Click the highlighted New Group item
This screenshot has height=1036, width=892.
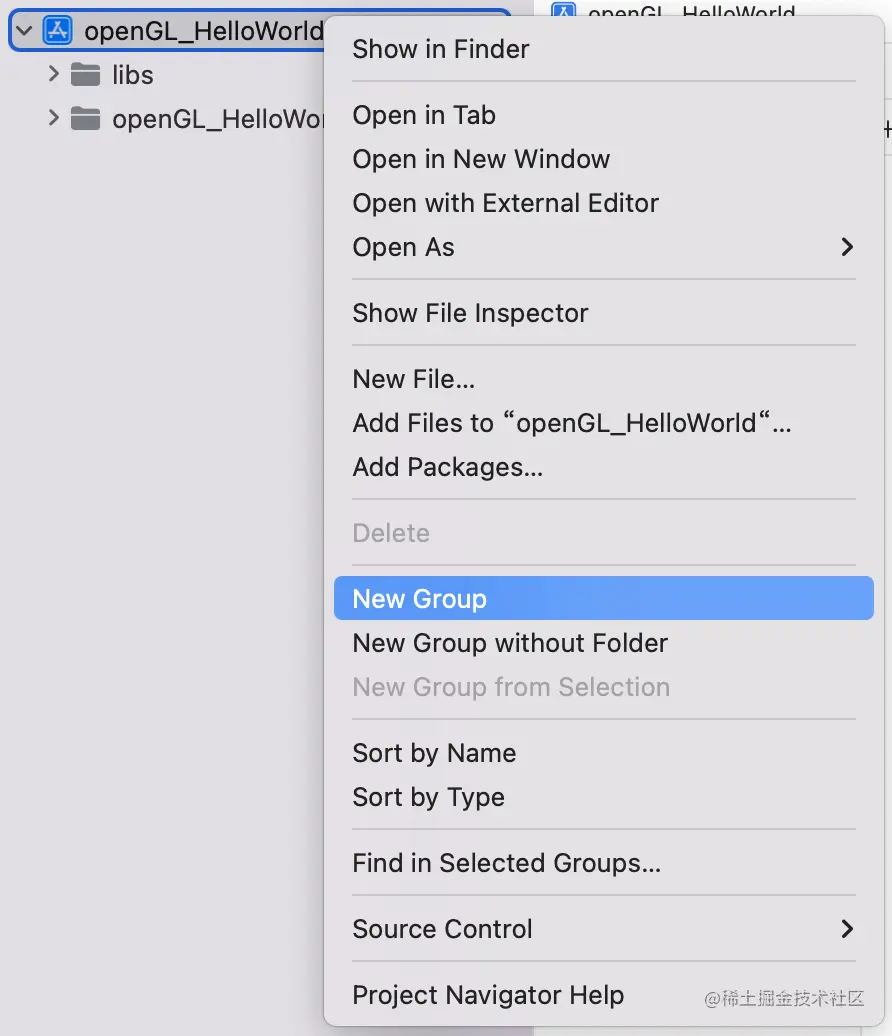click(x=604, y=599)
